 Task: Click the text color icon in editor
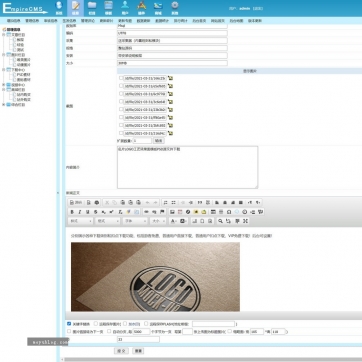(173, 221)
